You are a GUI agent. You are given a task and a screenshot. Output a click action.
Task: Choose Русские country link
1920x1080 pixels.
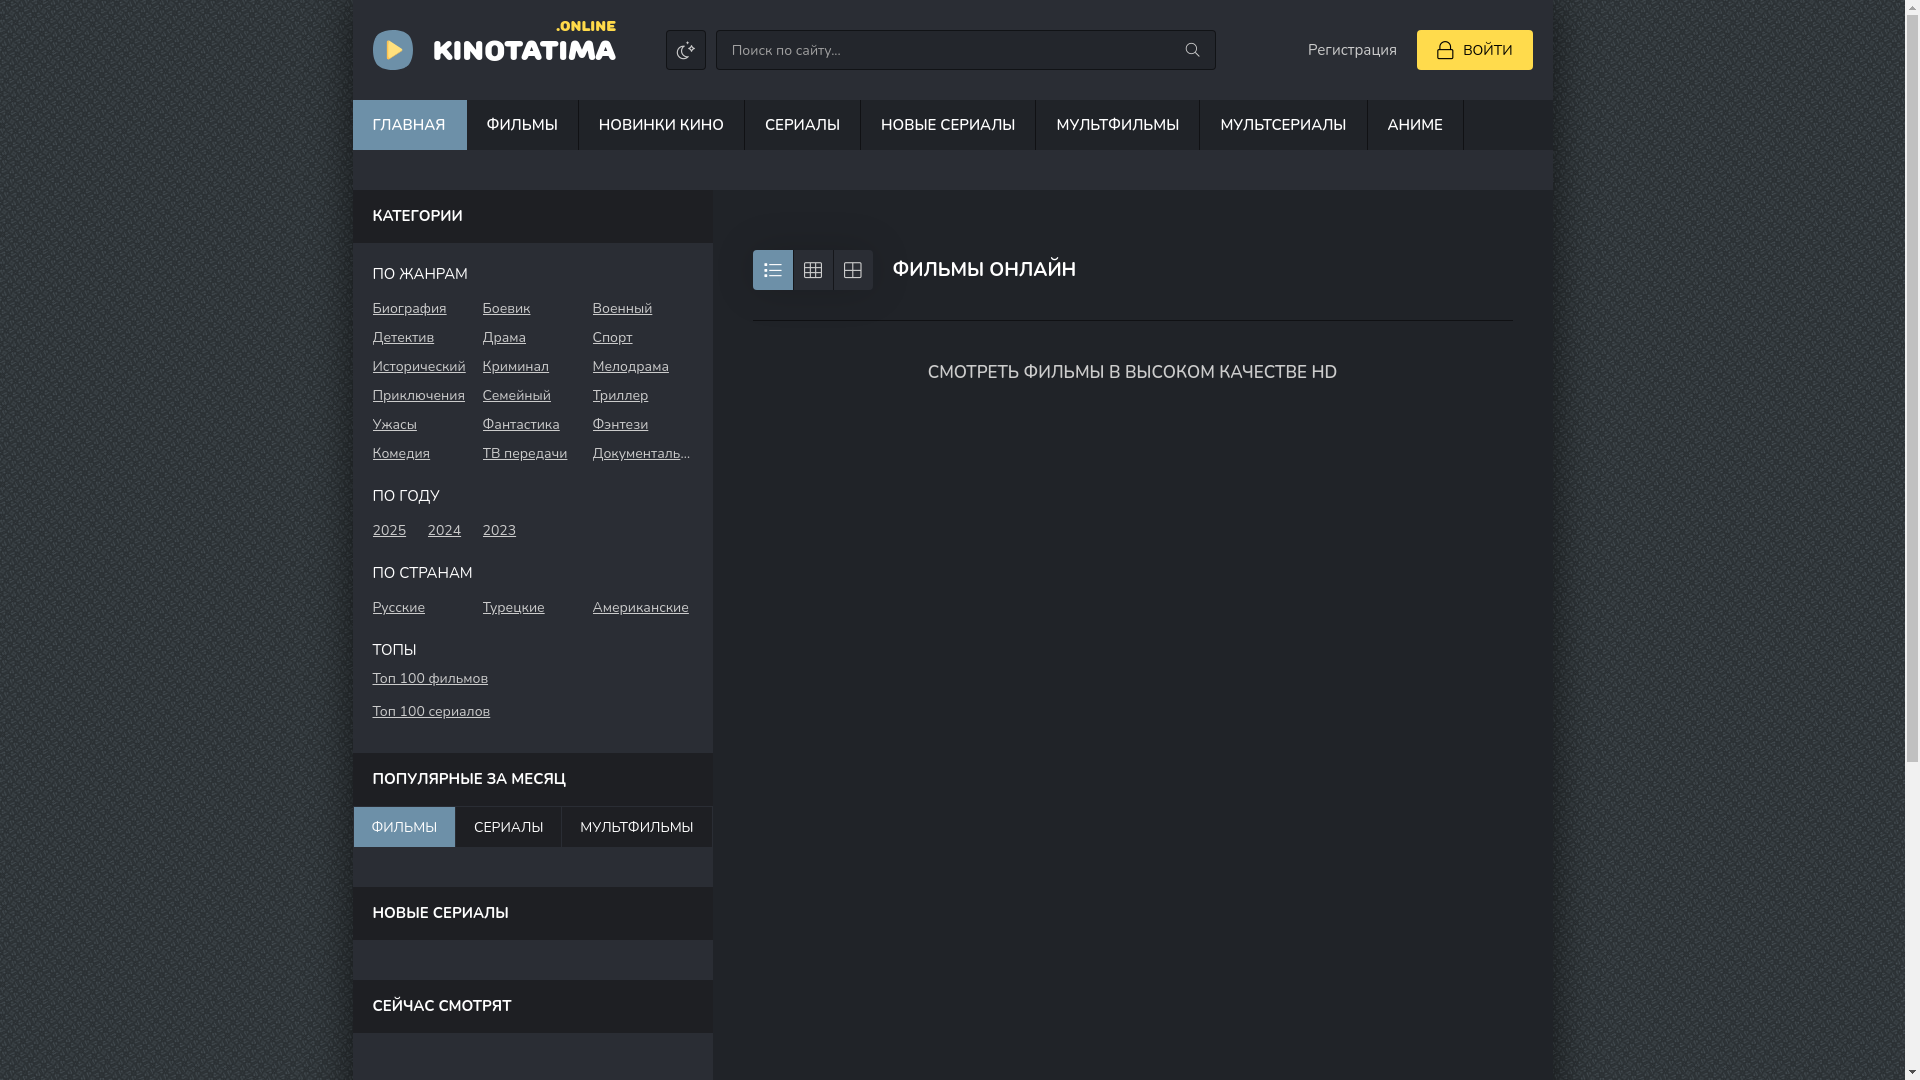click(398, 608)
